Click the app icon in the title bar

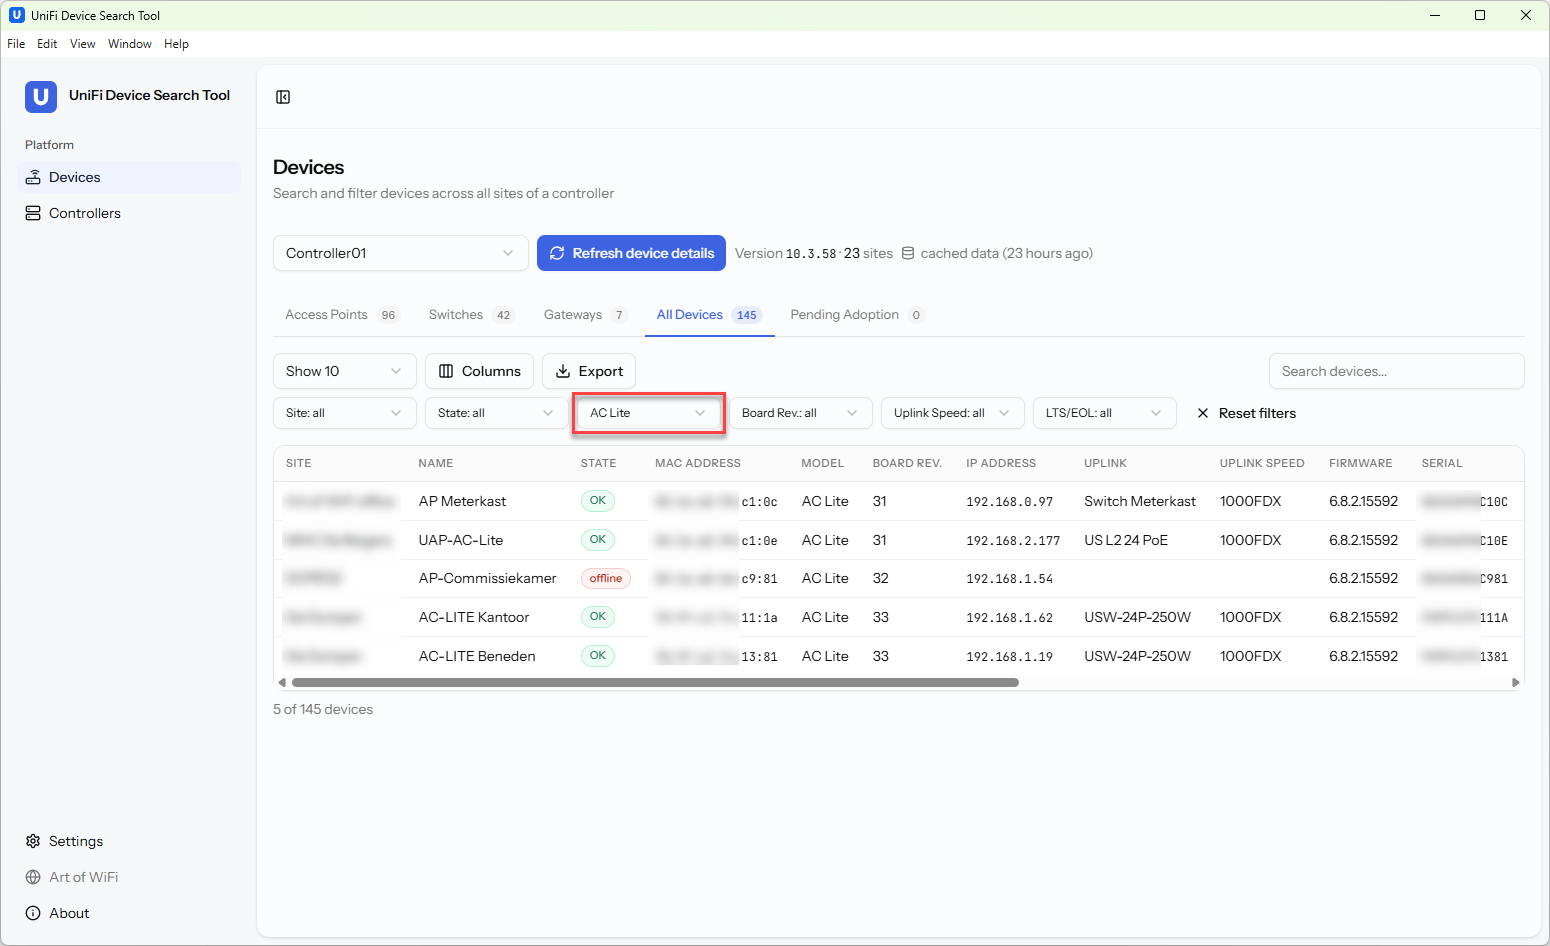[x=16, y=15]
